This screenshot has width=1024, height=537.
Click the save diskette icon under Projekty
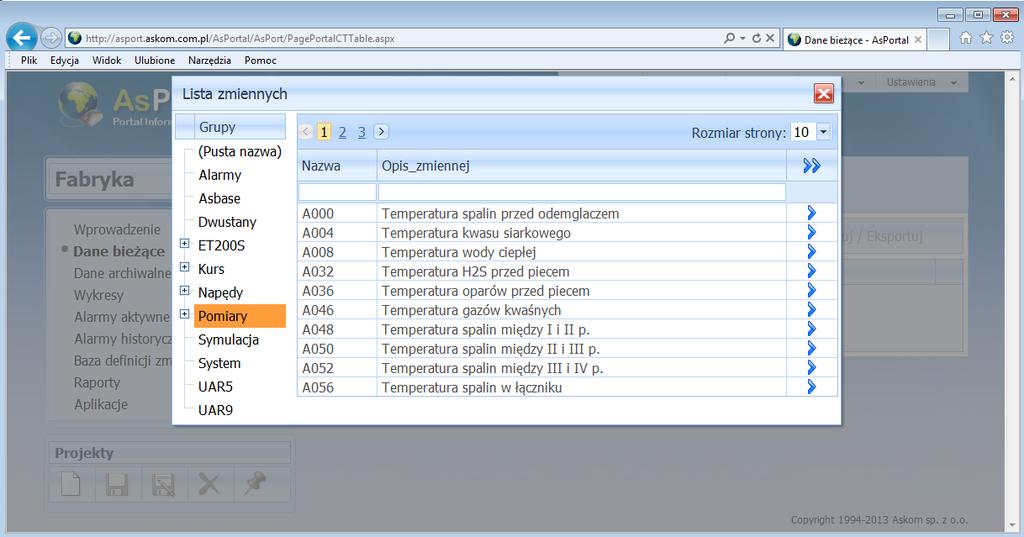(117, 485)
